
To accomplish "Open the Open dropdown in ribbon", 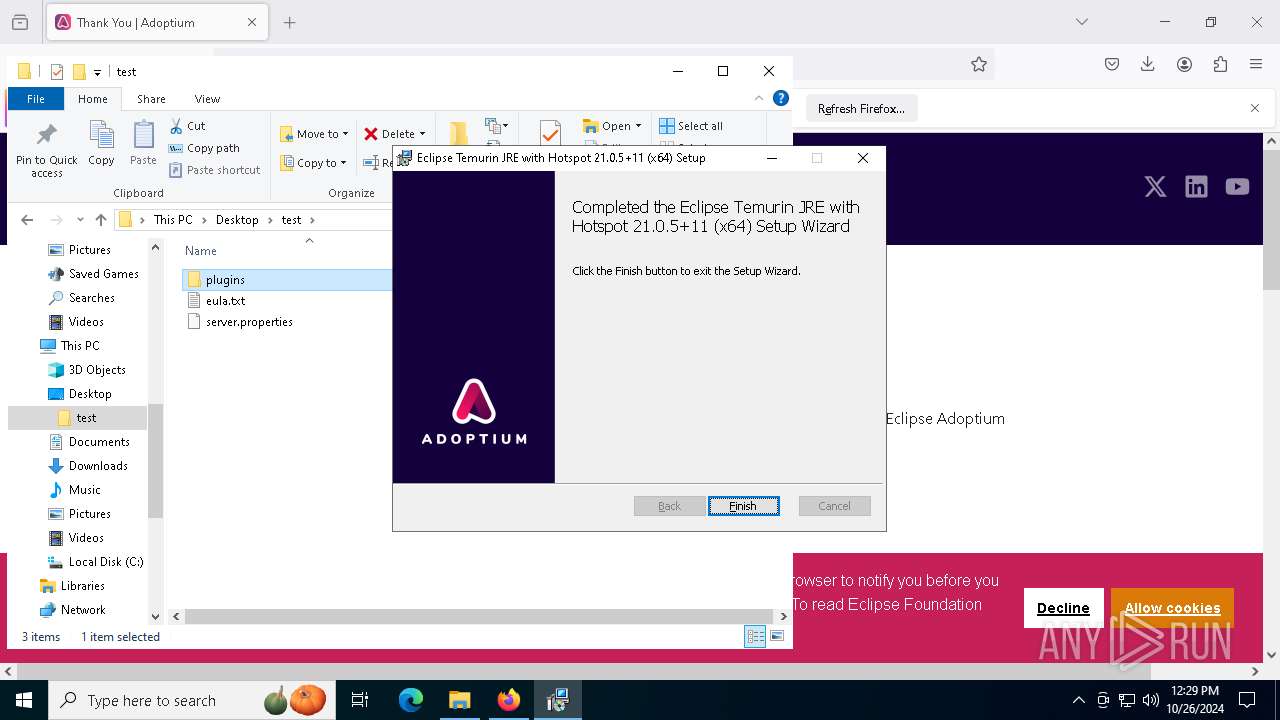I will tap(638, 126).
